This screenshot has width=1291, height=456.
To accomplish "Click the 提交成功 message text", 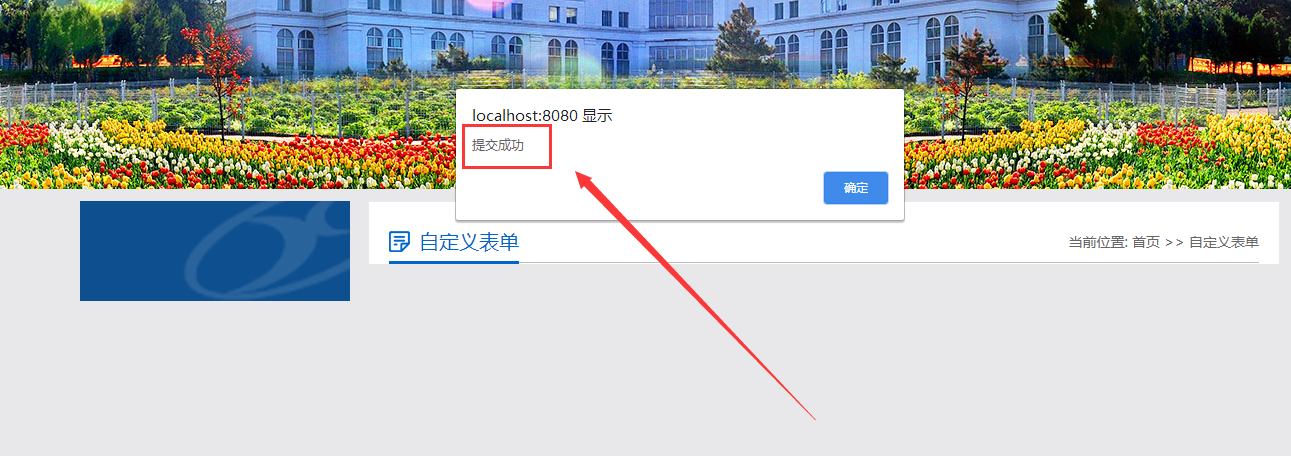I will coord(498,146).
